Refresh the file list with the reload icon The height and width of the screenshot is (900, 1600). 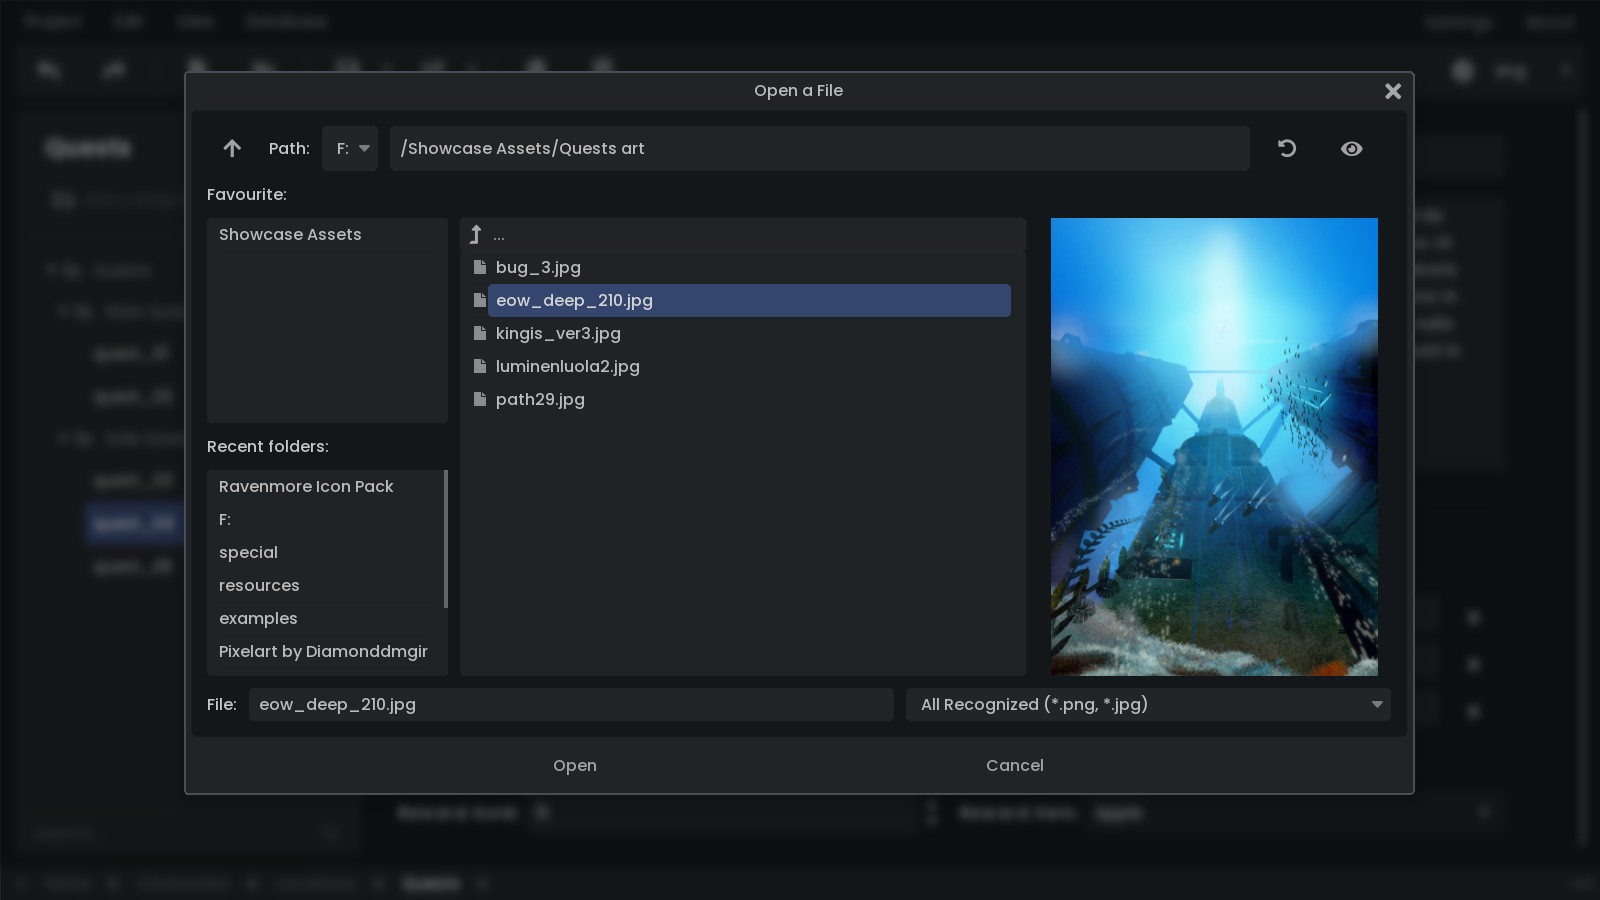tap(1286, 148)
